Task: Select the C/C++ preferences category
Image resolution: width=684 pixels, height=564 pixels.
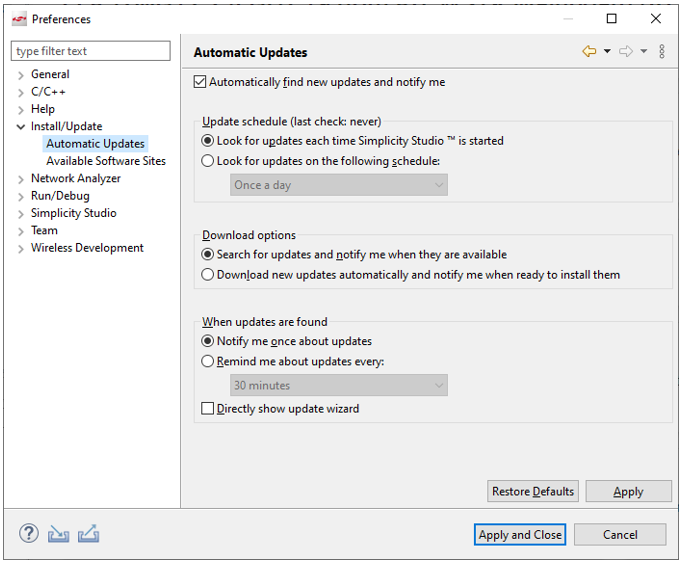Action: pyautogui.click(x=48, y=92)
